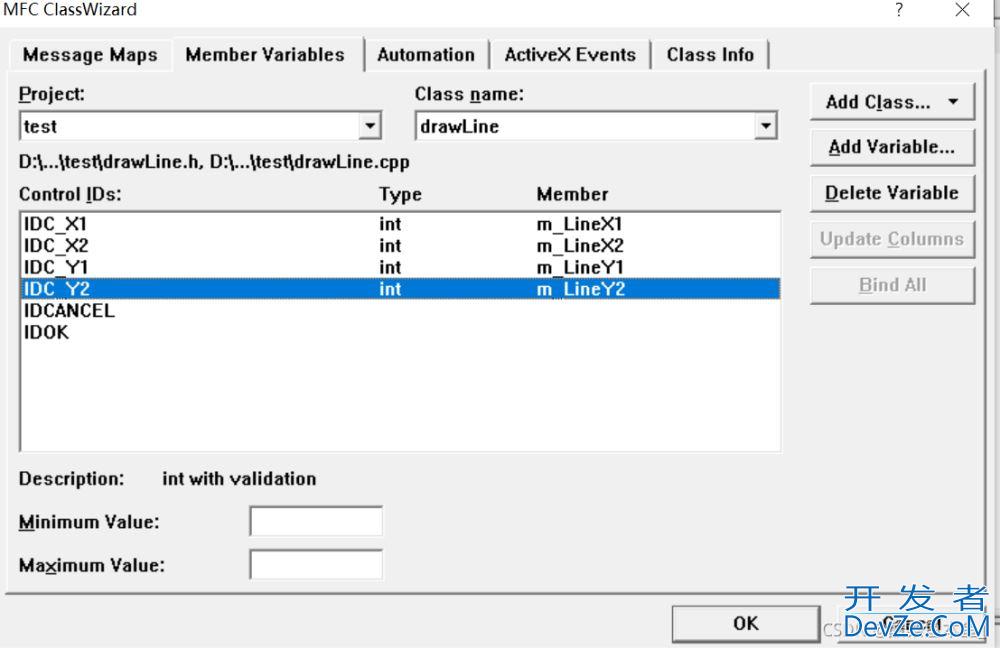Select the IDC_X1 control ID row

(400, 224)
